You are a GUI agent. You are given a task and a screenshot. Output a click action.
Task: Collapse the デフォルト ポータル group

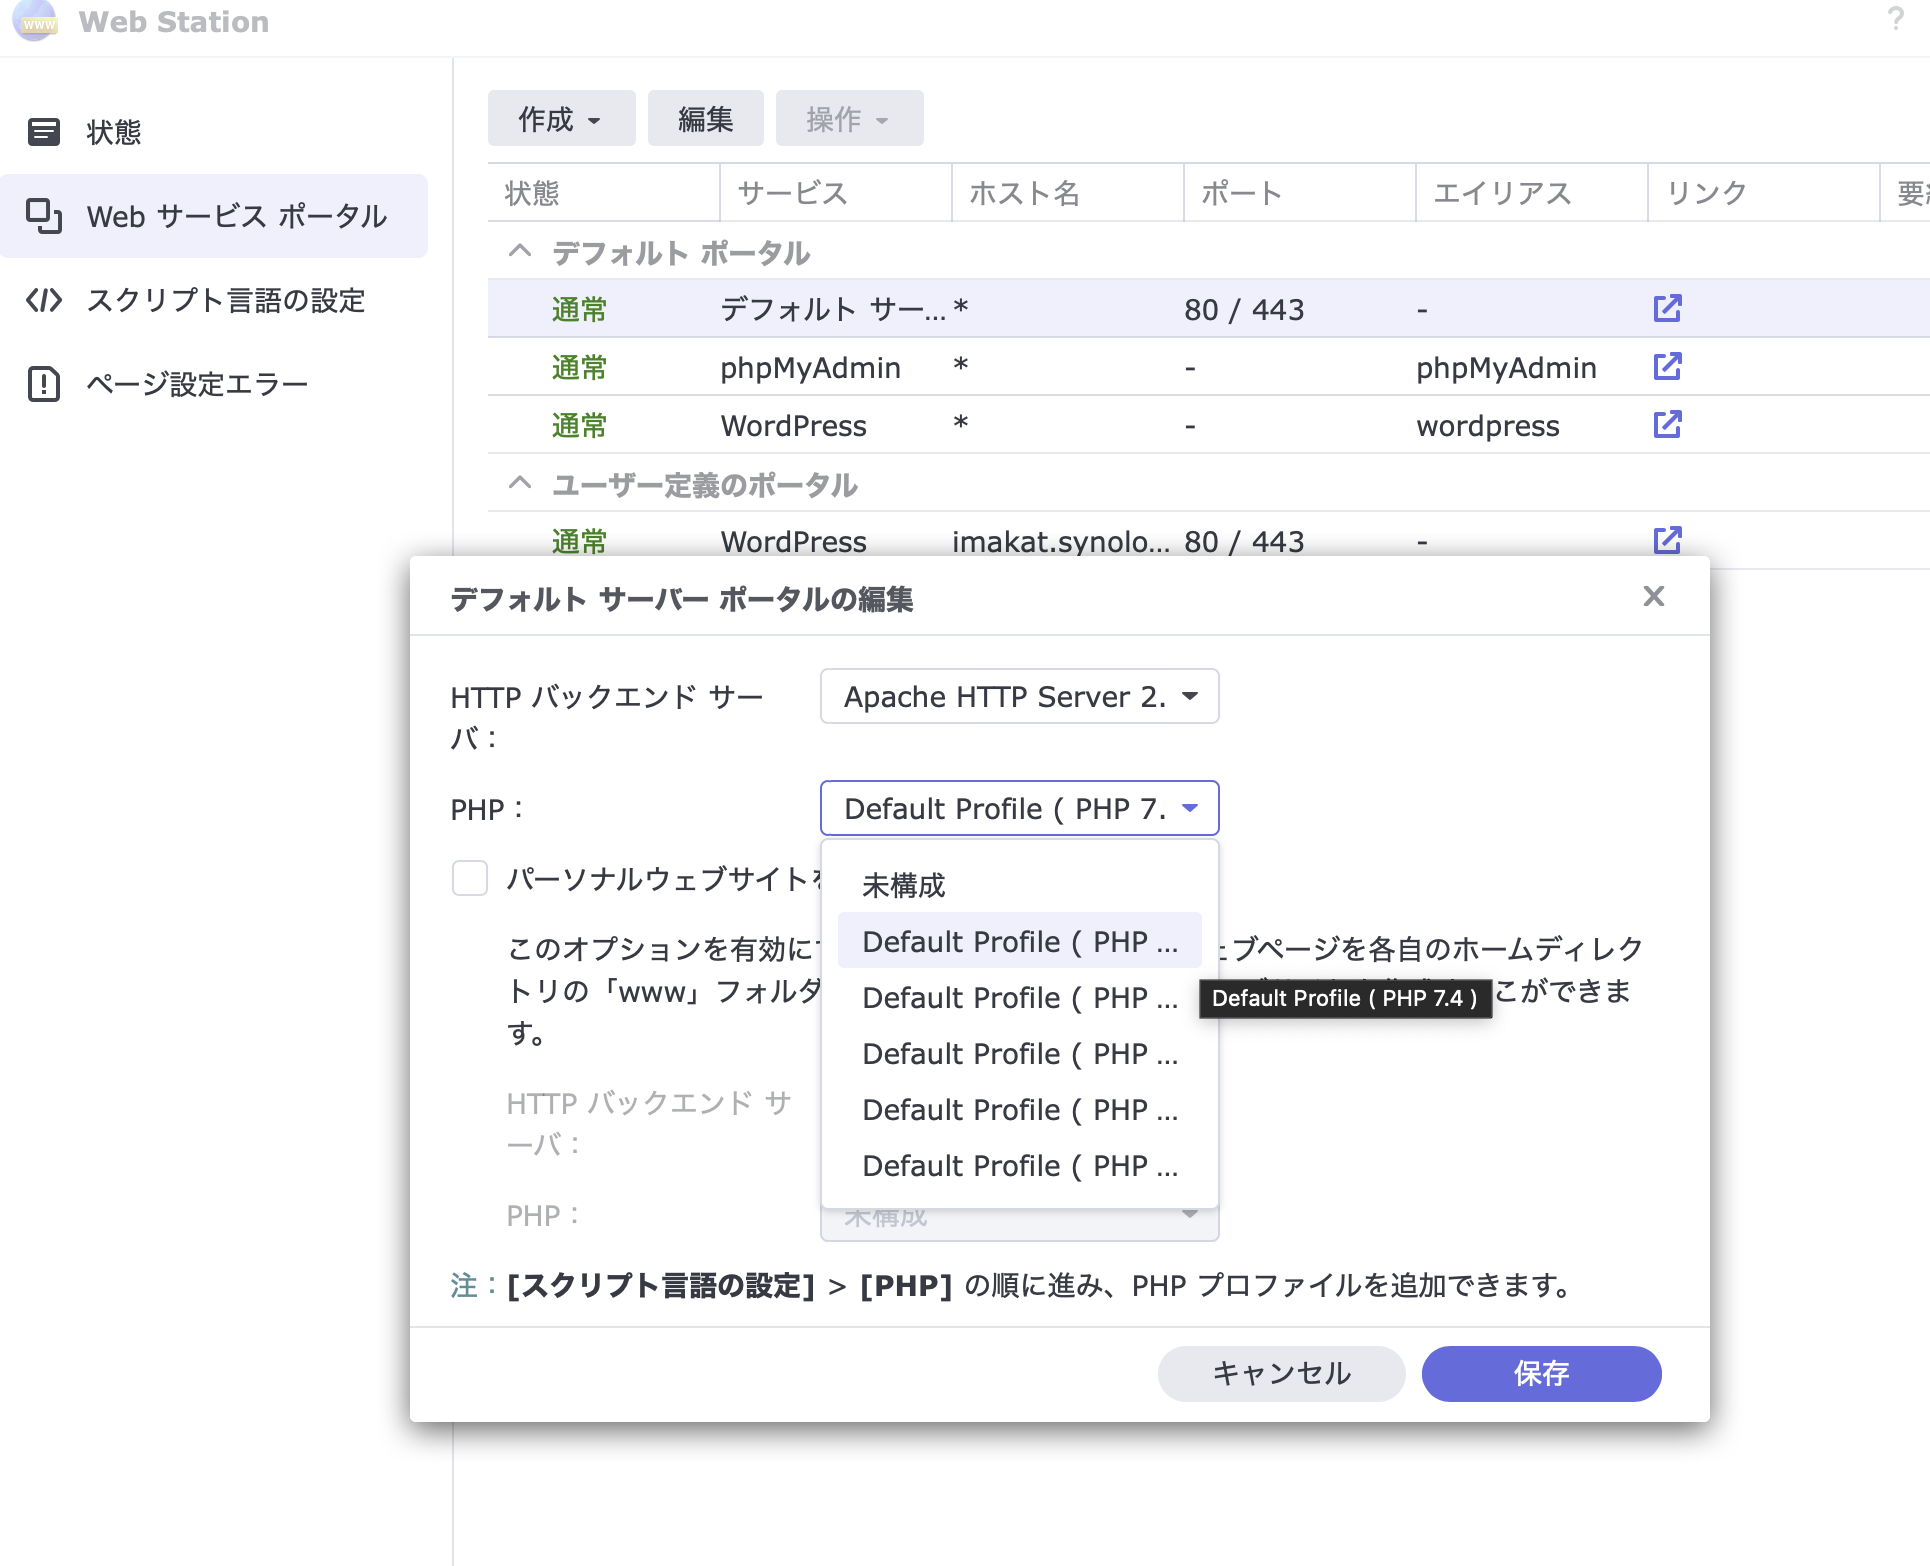point(520,251)
